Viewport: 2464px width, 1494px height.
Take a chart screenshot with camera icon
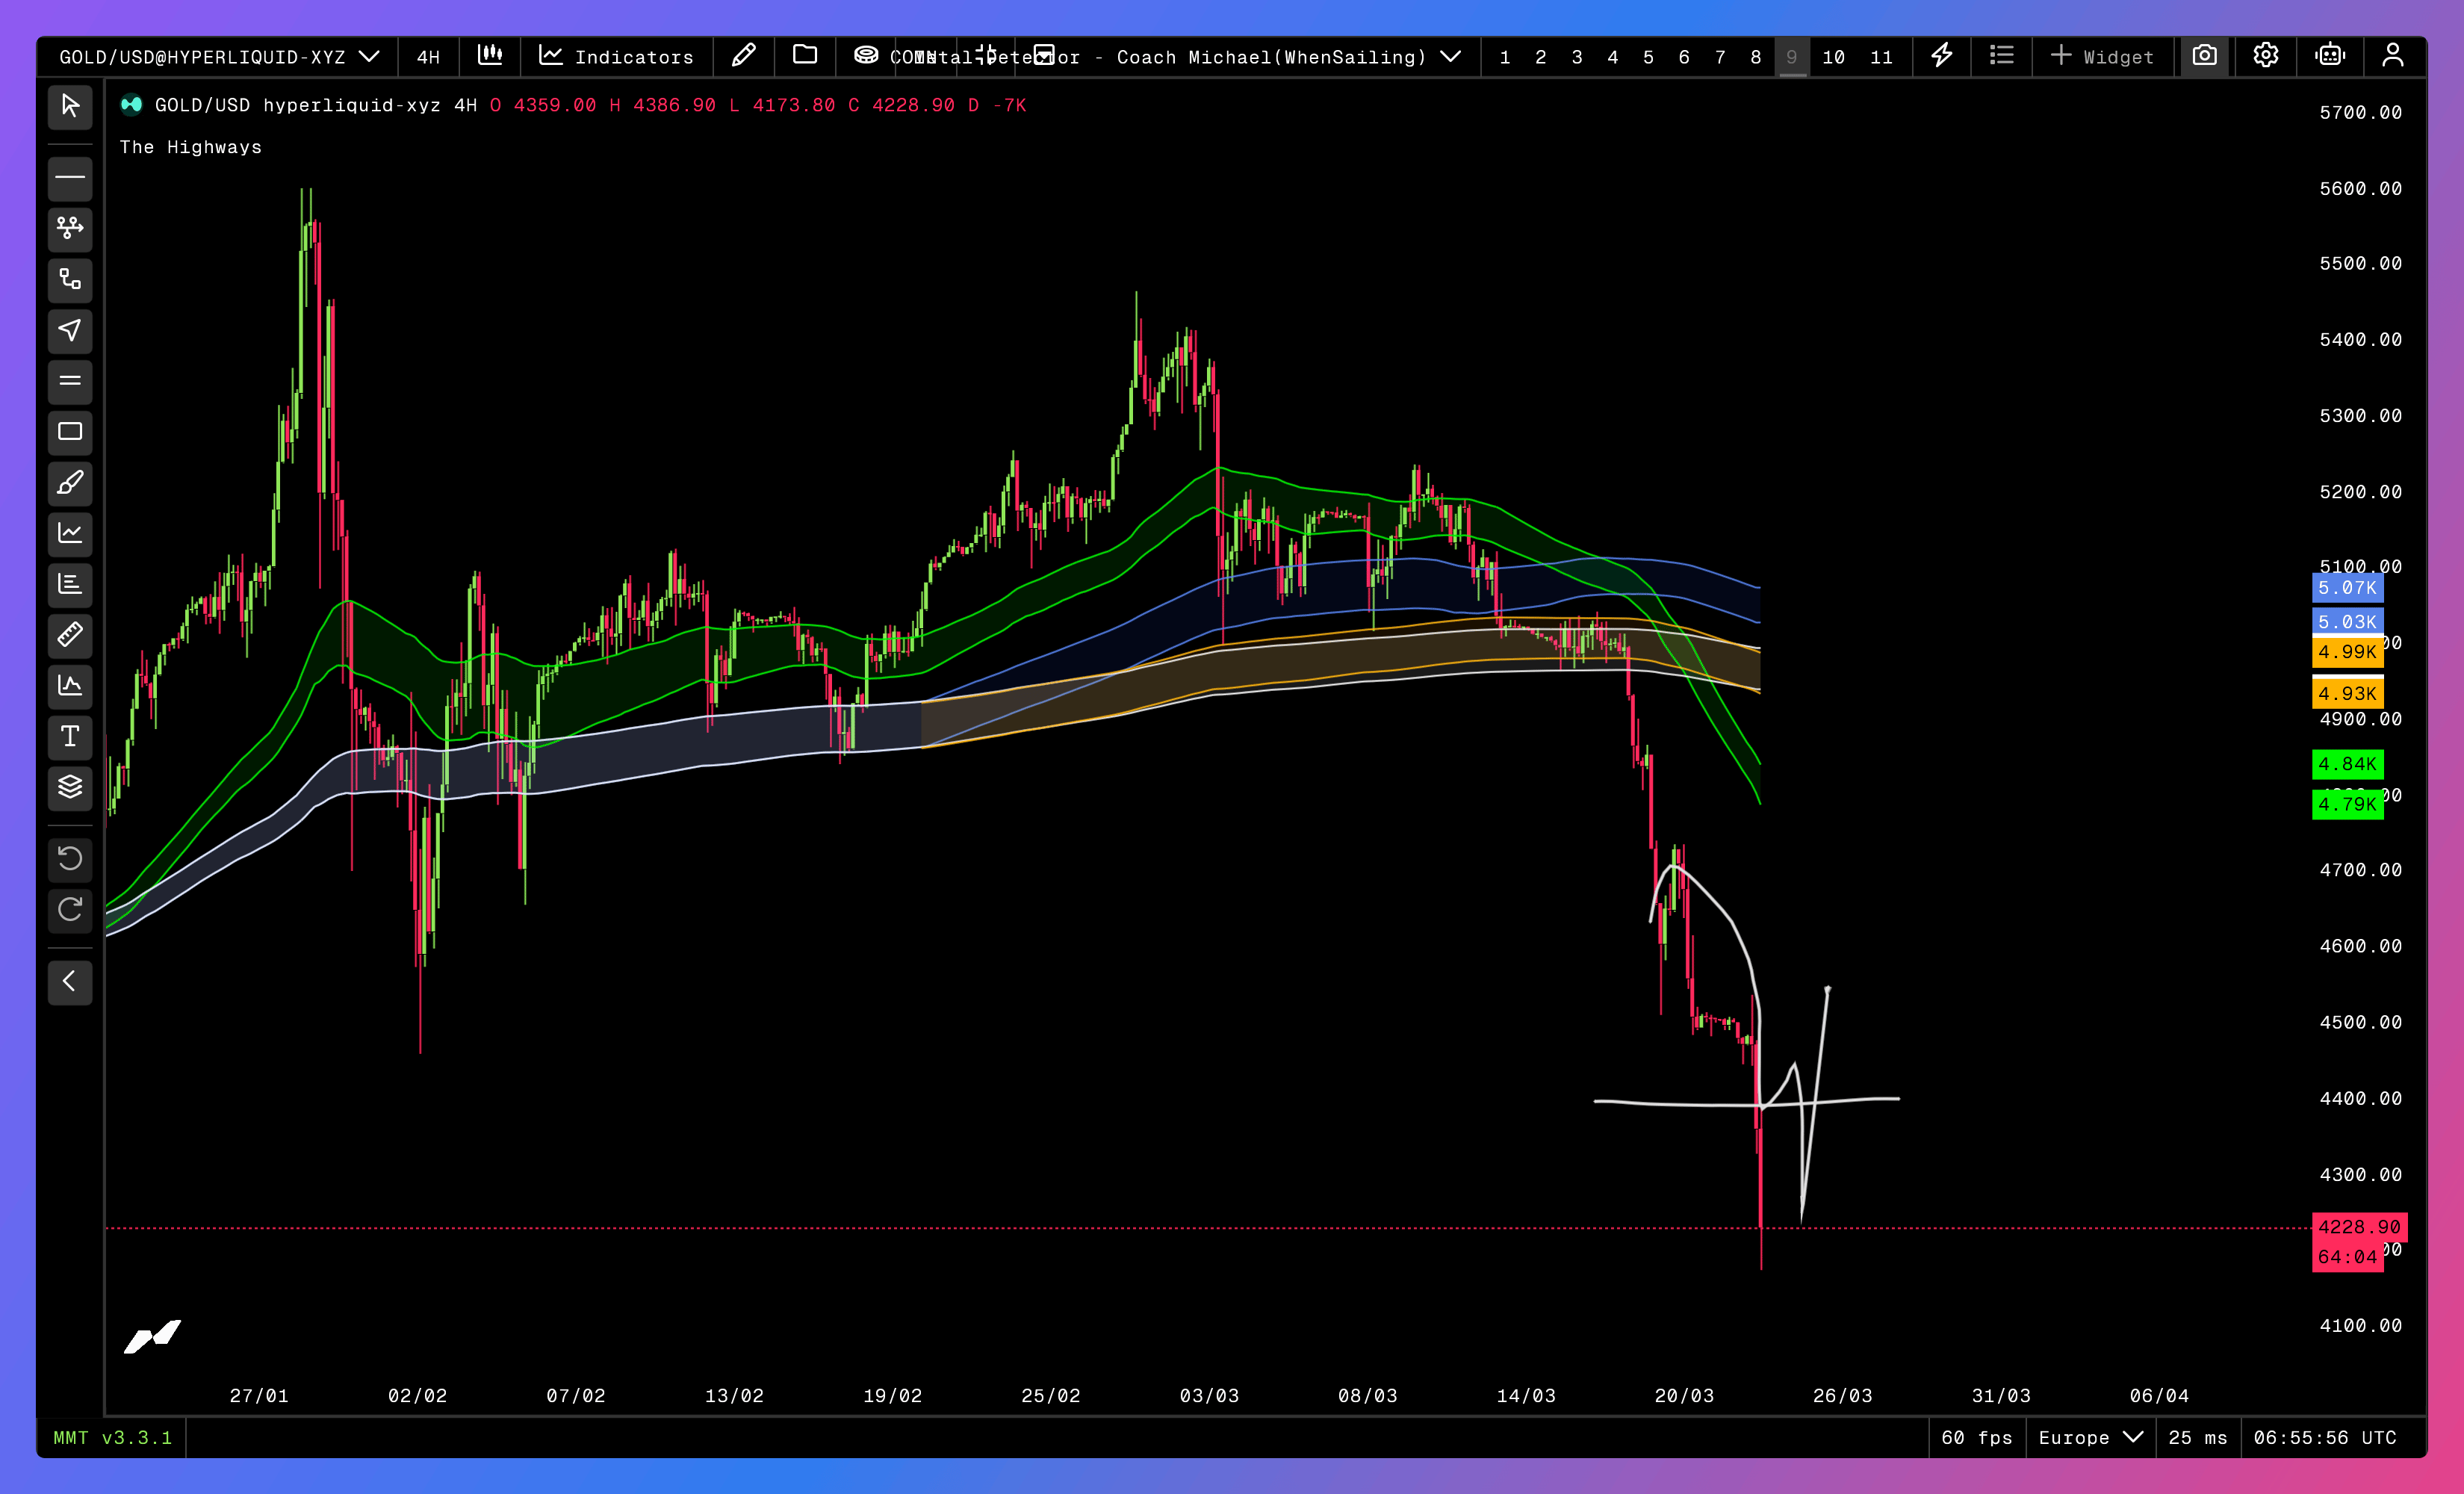click(2204, 56)
